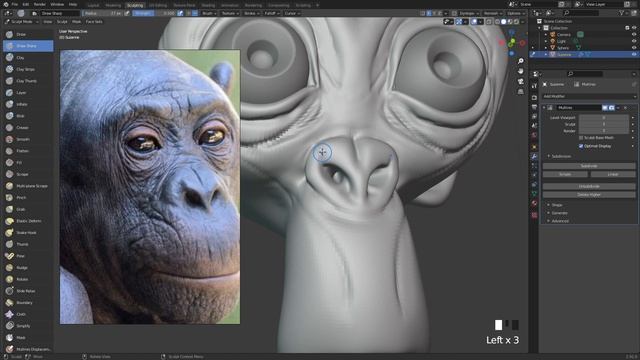Click the Subdivide button
The width and height of the screenshot is (640, 360).
(x=589, y=166)
